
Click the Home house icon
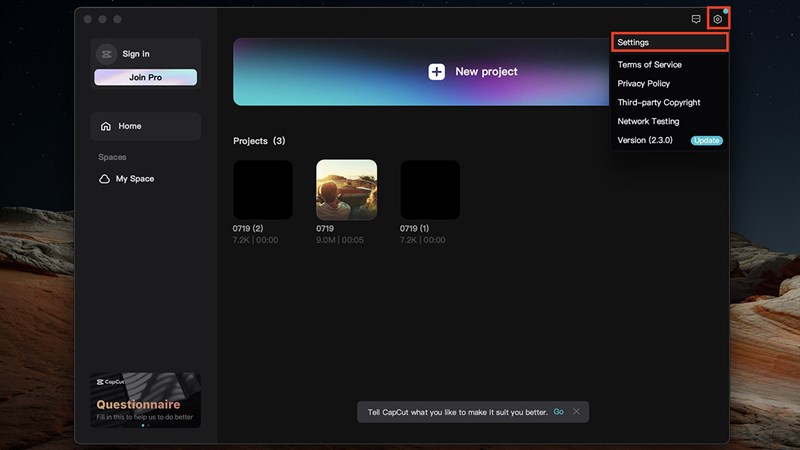click(x=106, y=126)
